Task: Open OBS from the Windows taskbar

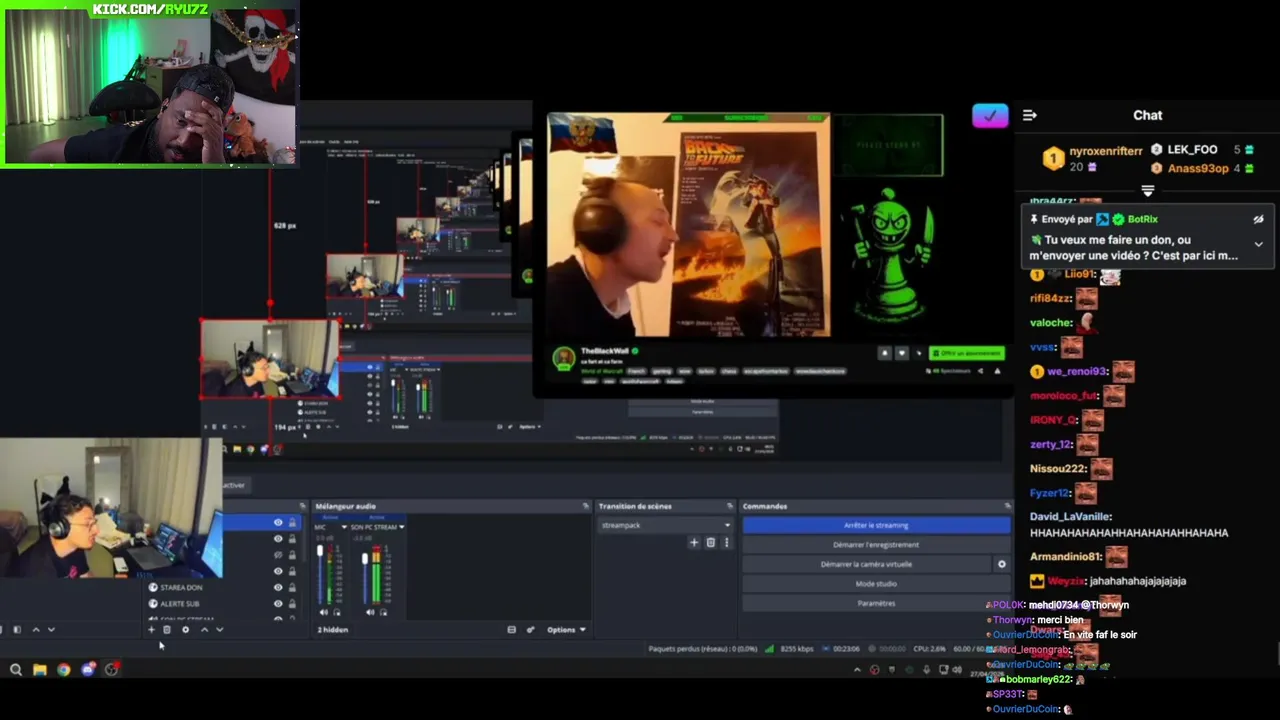Action: coord(111,669)
